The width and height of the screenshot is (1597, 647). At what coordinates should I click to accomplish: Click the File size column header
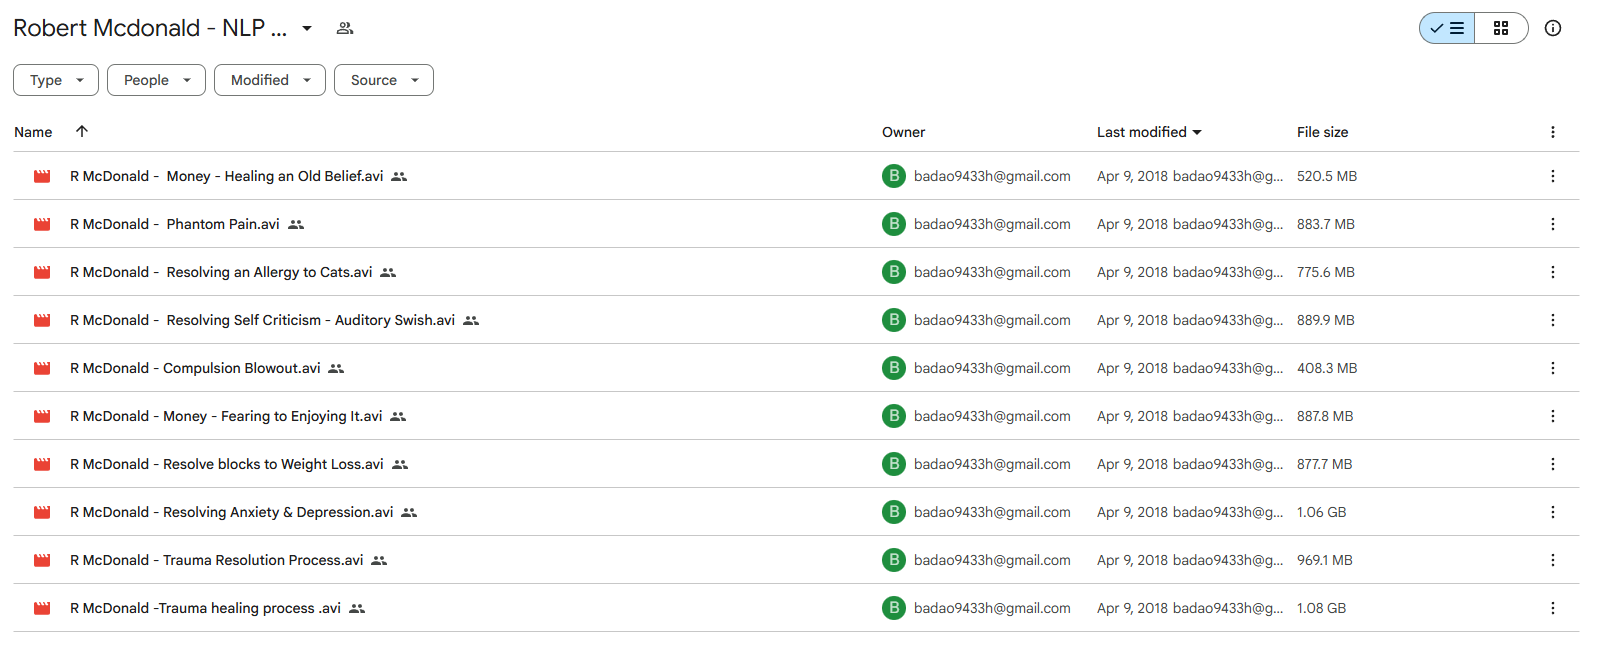(1322, 132)
